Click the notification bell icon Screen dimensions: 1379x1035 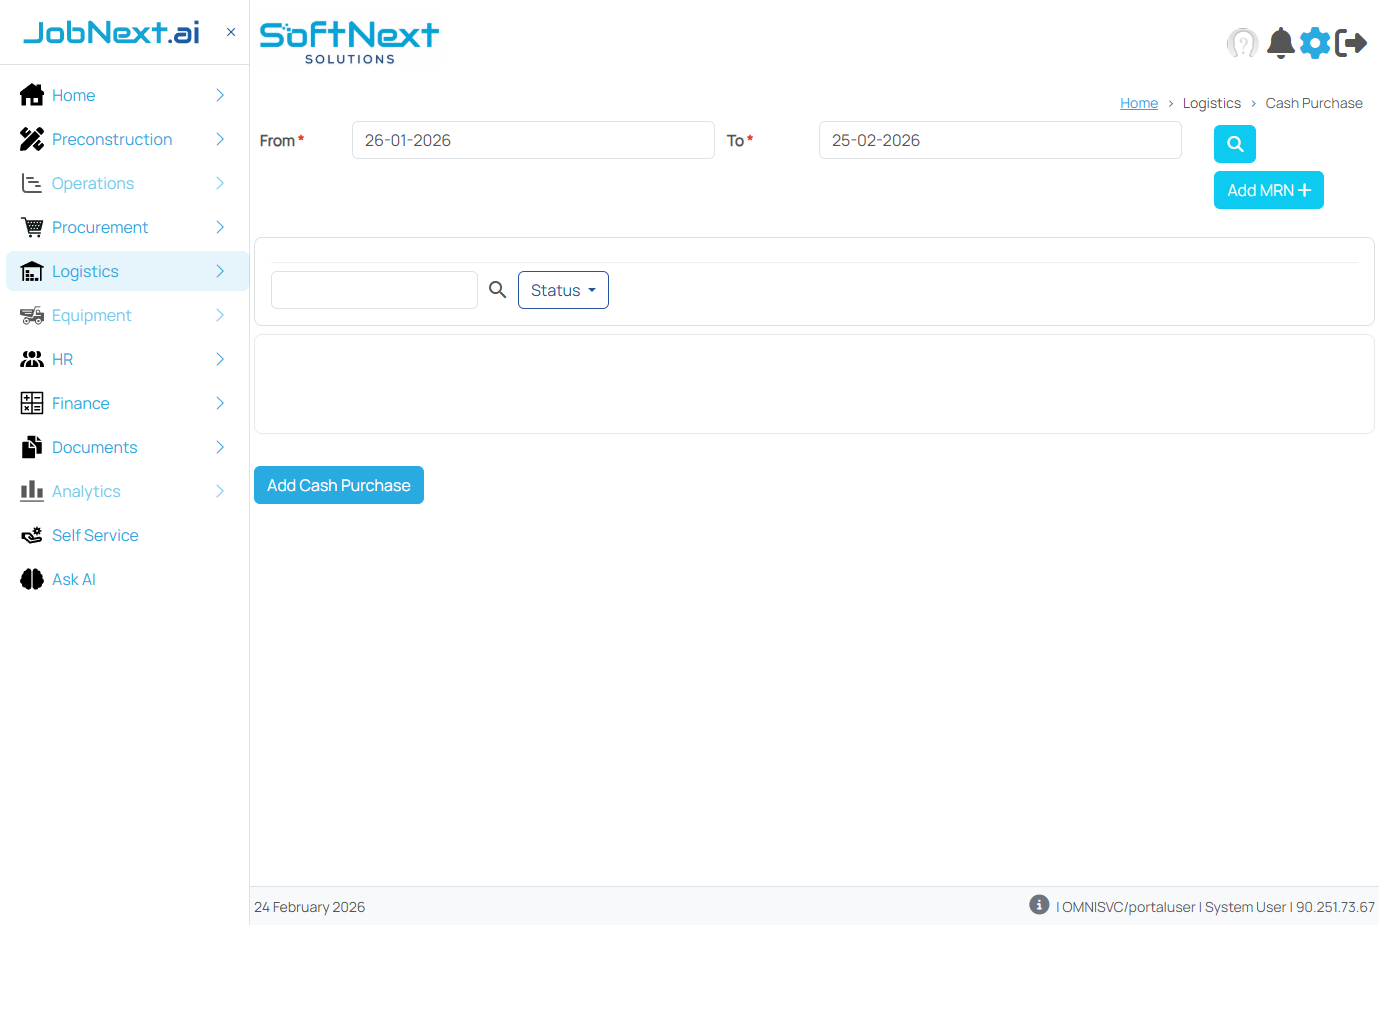click(1280, 43)
